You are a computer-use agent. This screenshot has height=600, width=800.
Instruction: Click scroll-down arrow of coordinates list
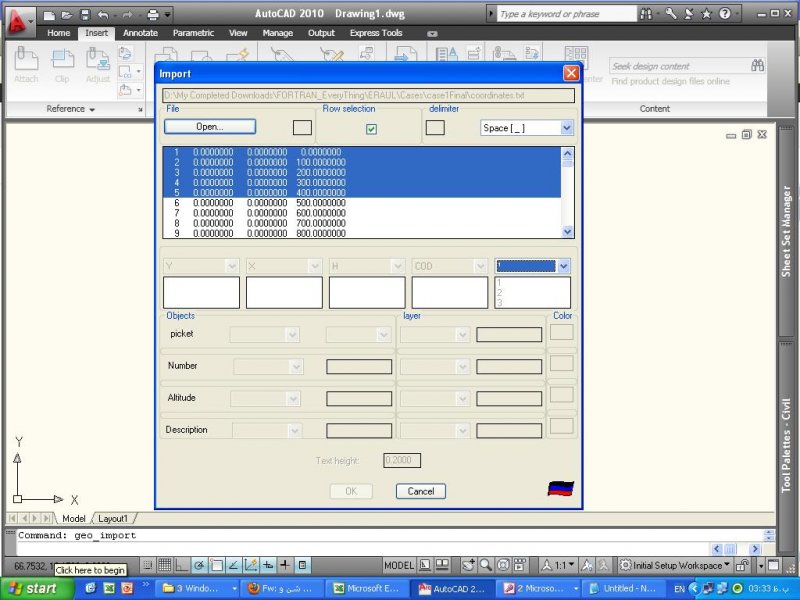(567, 232)
